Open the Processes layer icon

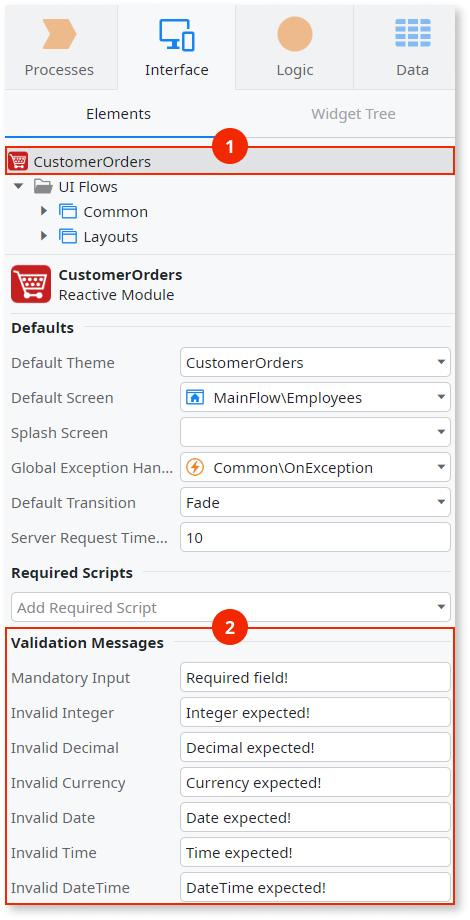[59, 33]
